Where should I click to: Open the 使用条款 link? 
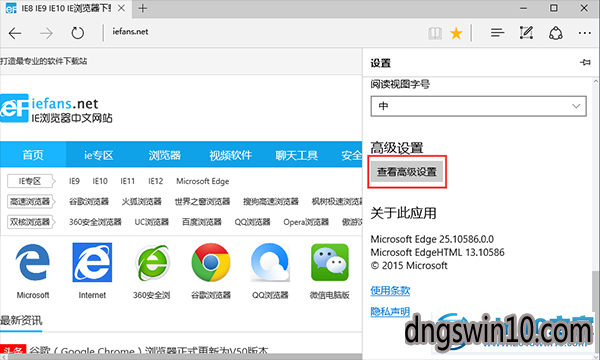390,291
